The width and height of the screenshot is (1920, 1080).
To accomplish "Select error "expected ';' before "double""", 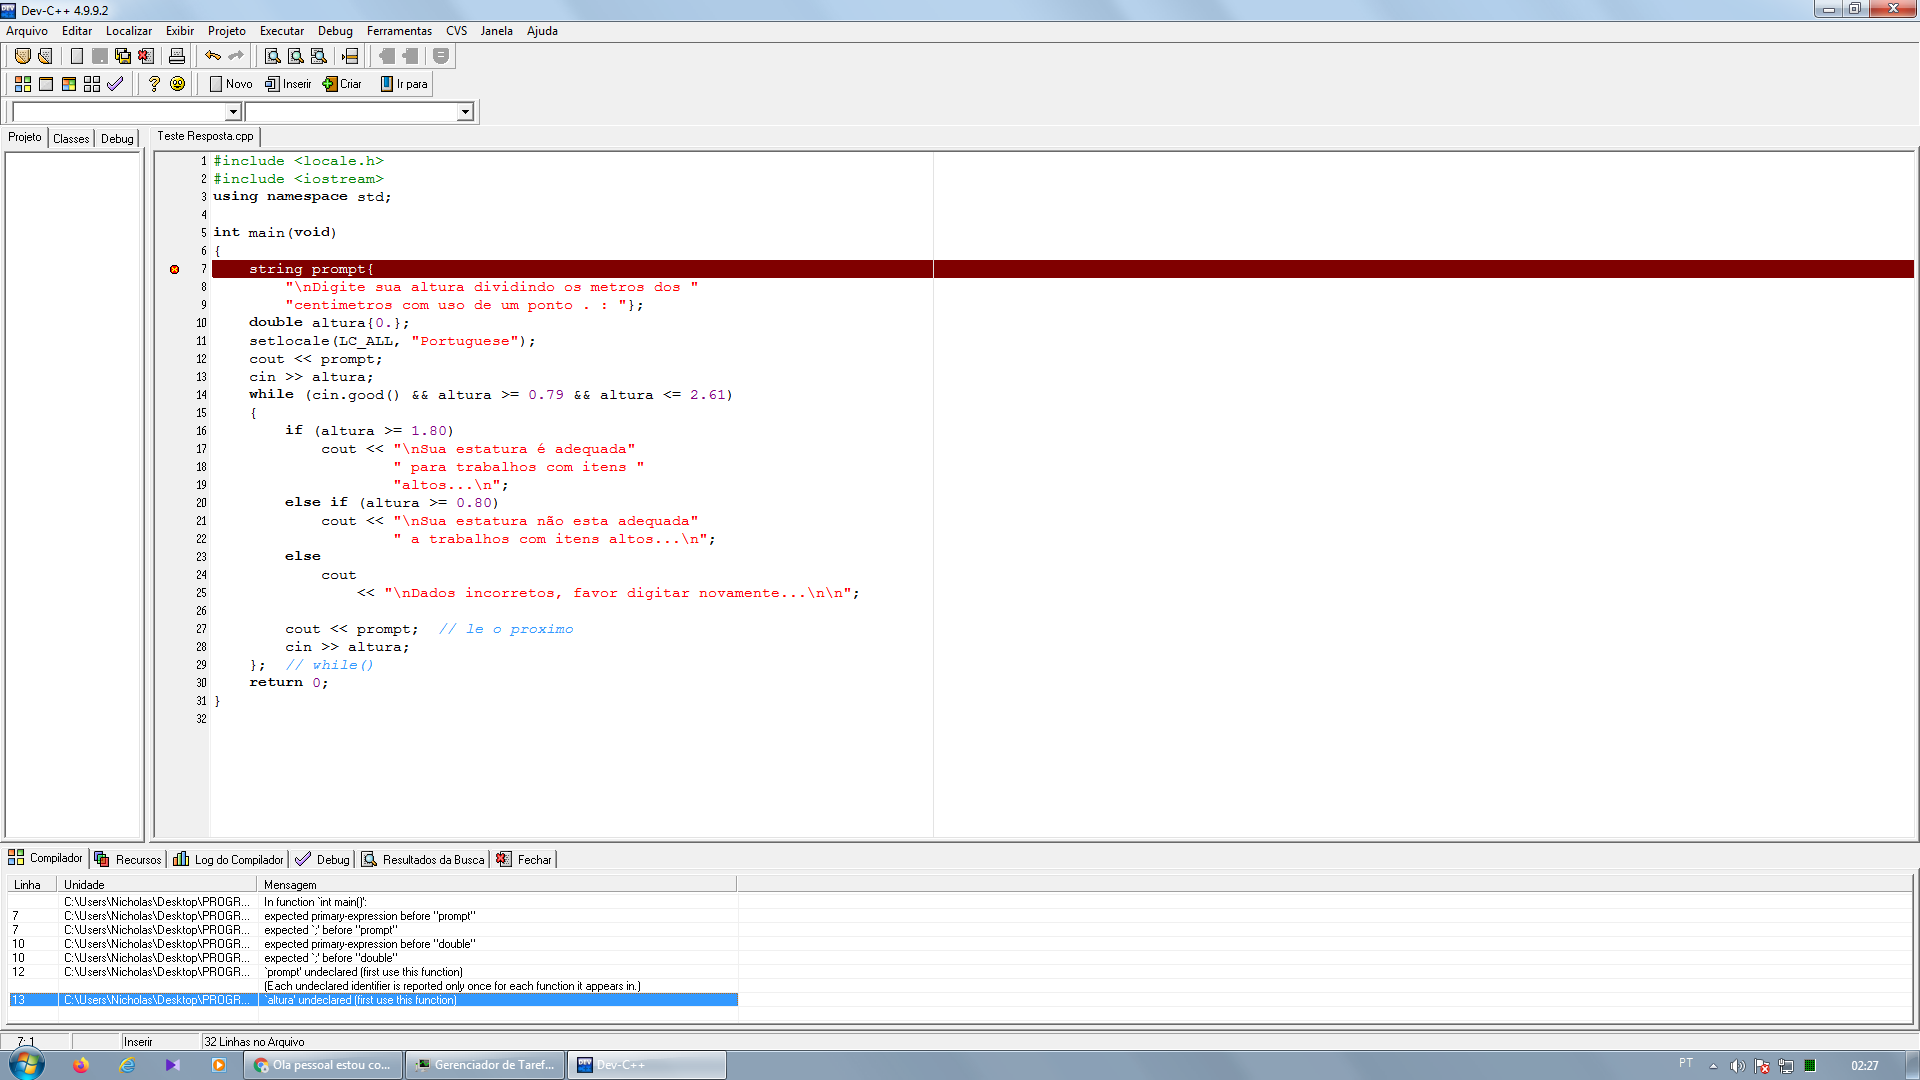I will 331,958.
